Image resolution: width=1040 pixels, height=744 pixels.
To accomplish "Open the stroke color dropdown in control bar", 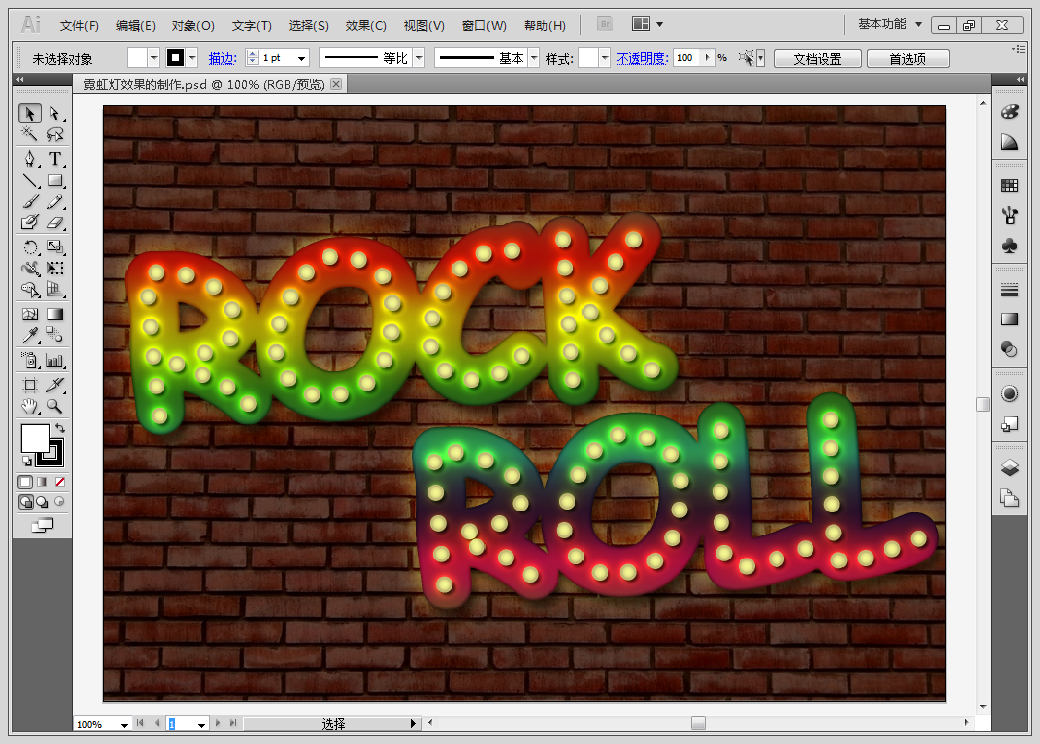I will point(192,58).
